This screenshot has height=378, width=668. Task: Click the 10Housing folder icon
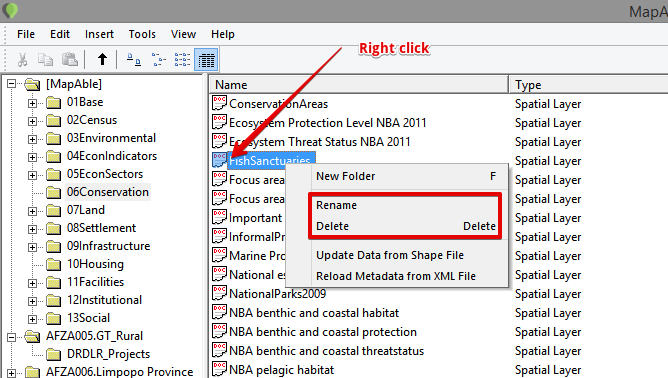tap(54, 265)
